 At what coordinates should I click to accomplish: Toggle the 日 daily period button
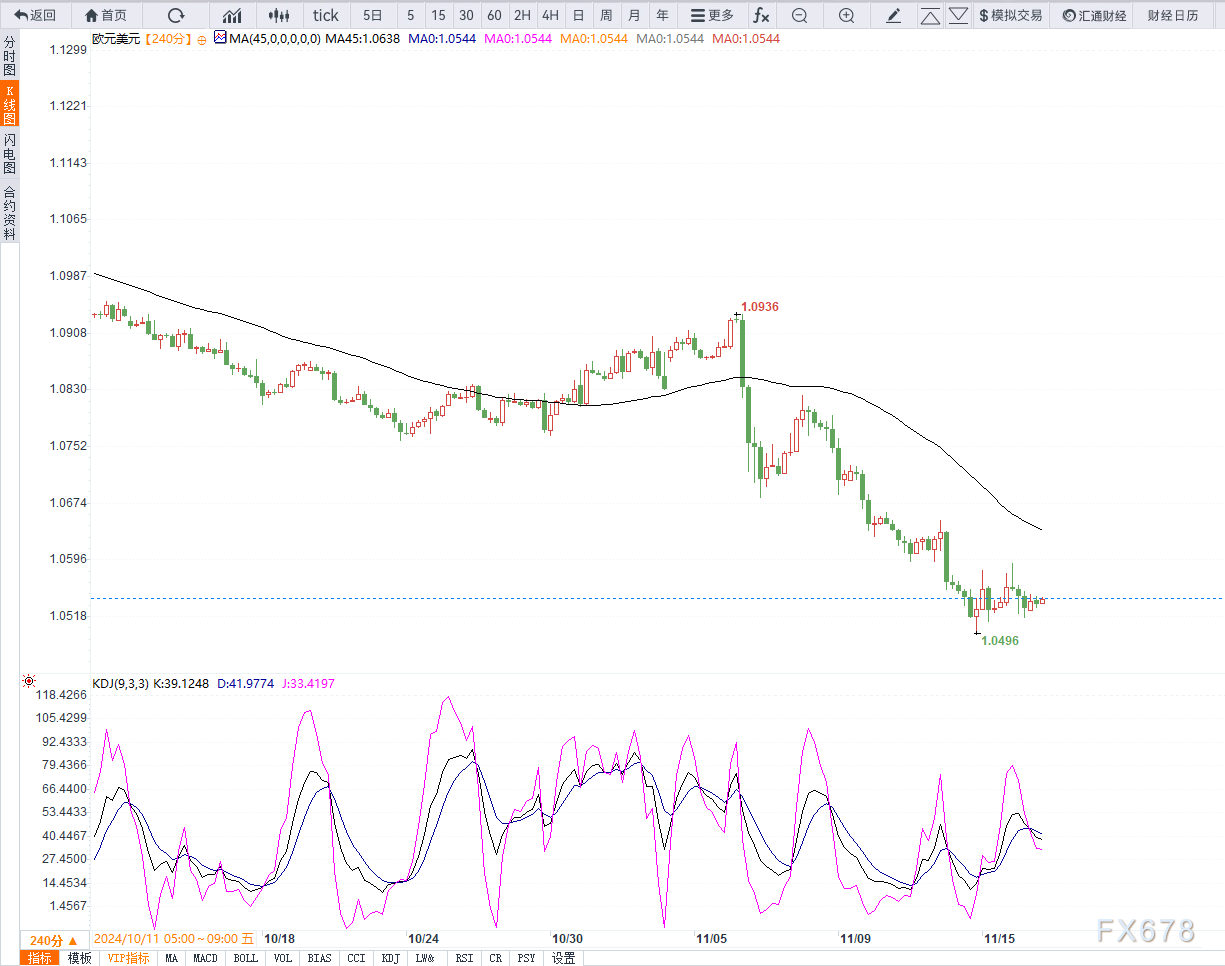tap(578, 15)
